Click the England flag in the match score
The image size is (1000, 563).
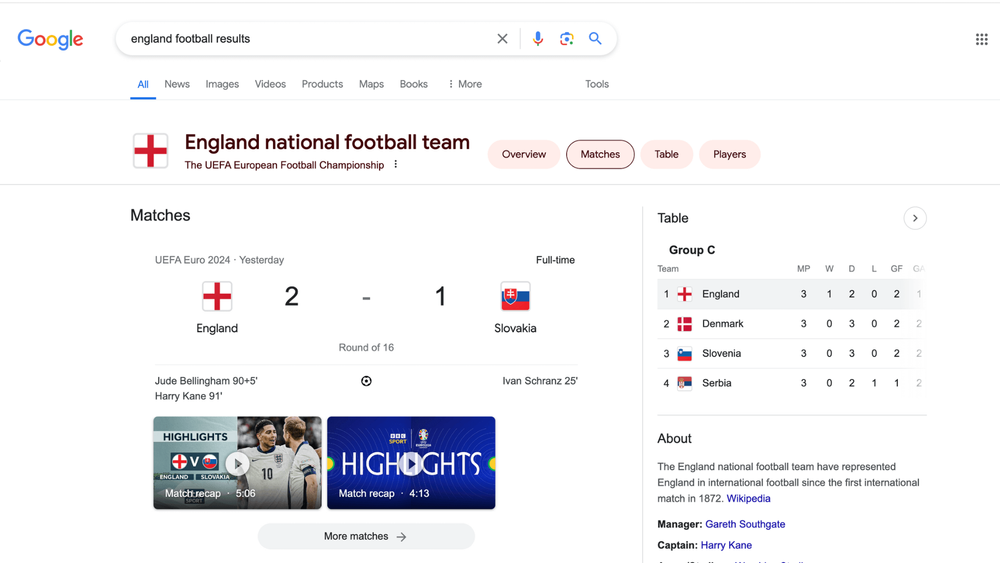click(217, 296)
